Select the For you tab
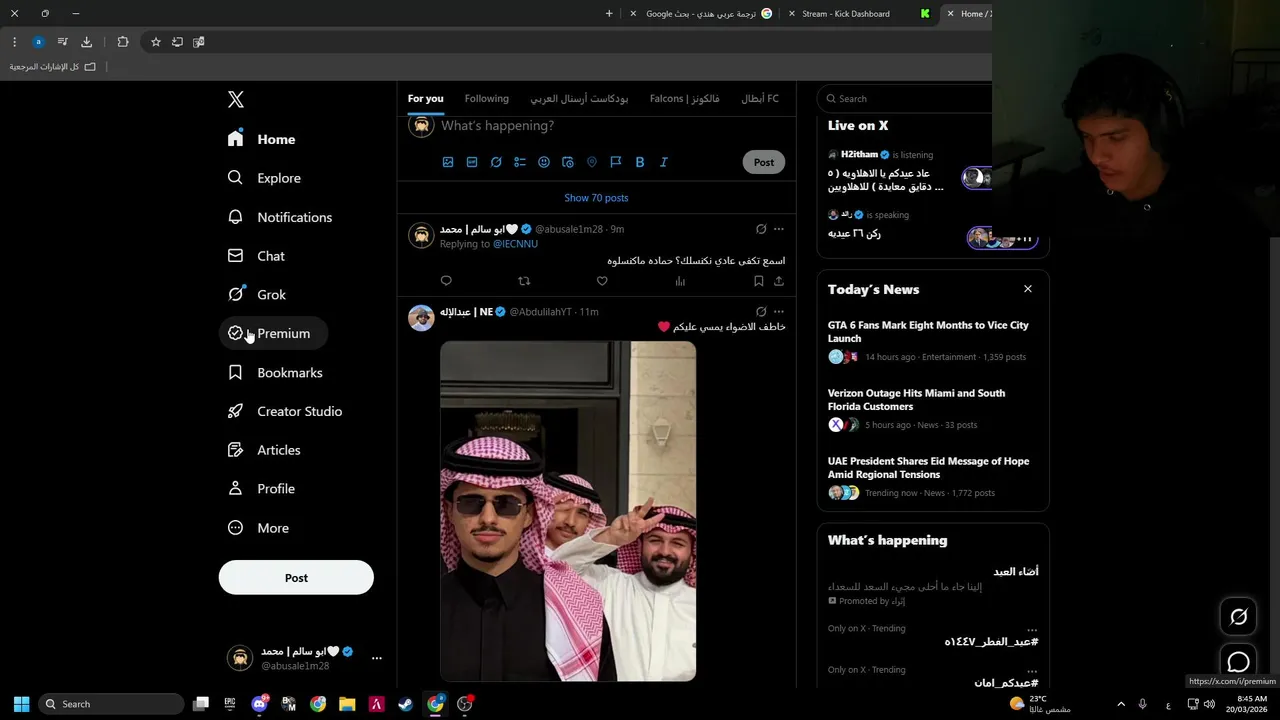This screenshot has height=720, width=1280. pyautogui.click(x=425, y=98)
